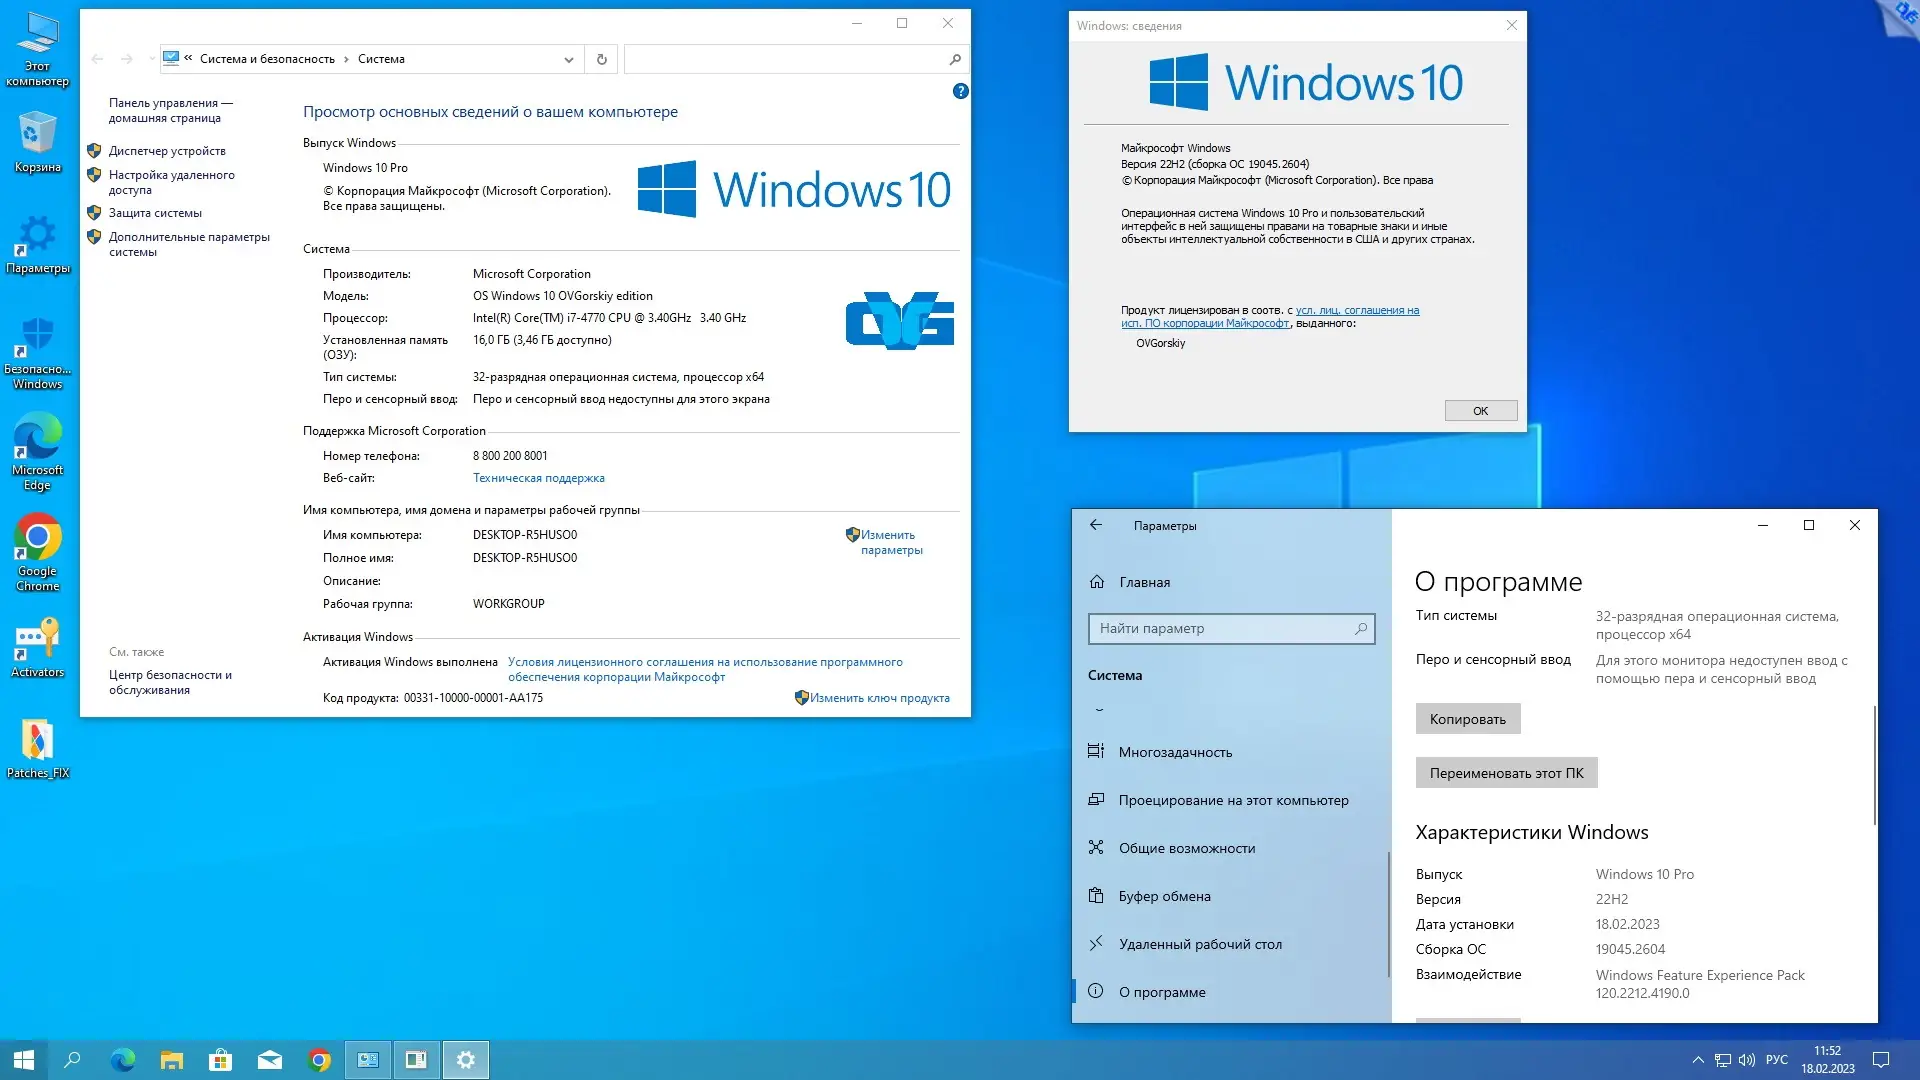Click the Найти параметр search field
The image size is (1920, 1080).
pyautogui.click(x=1232, y=628)
